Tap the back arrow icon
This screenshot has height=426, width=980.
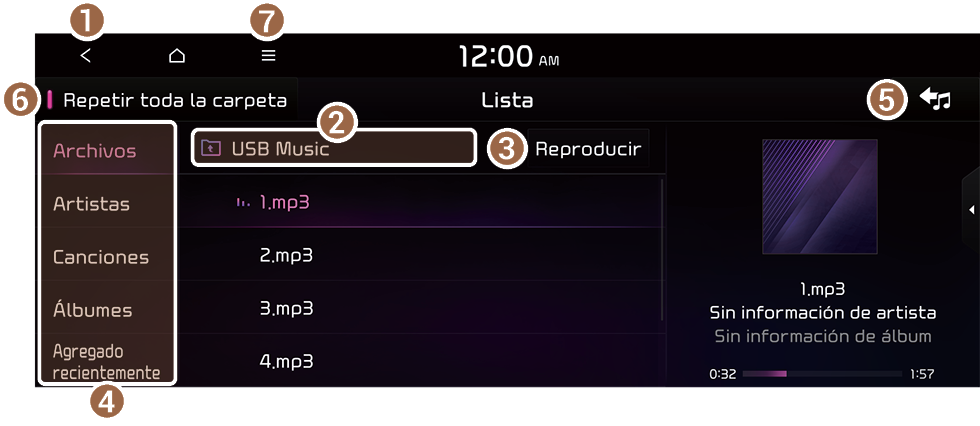[86, 56]
